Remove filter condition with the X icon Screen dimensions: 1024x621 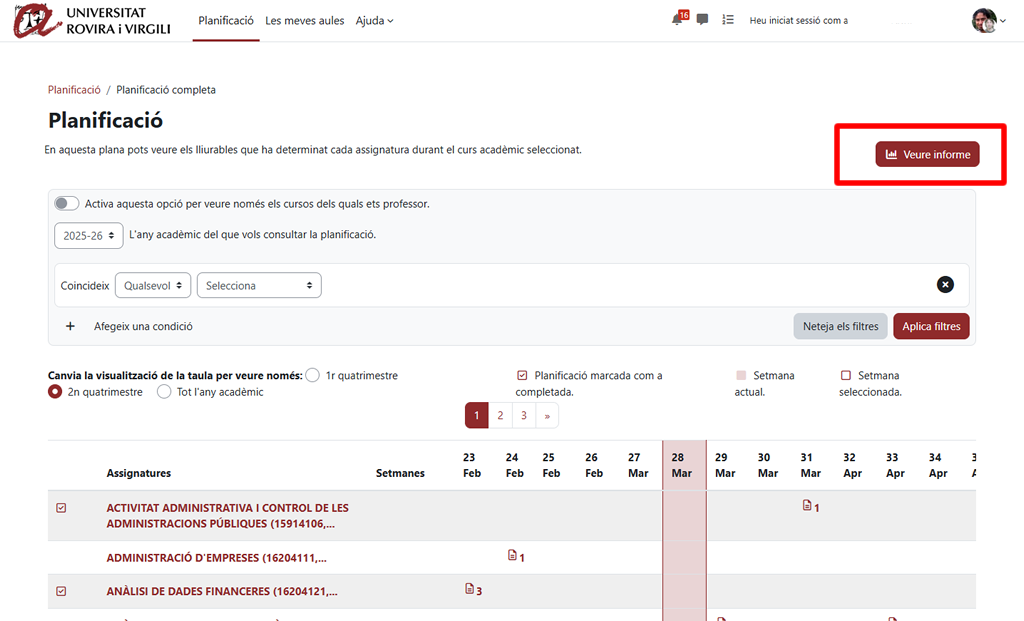tap(945, 285)
